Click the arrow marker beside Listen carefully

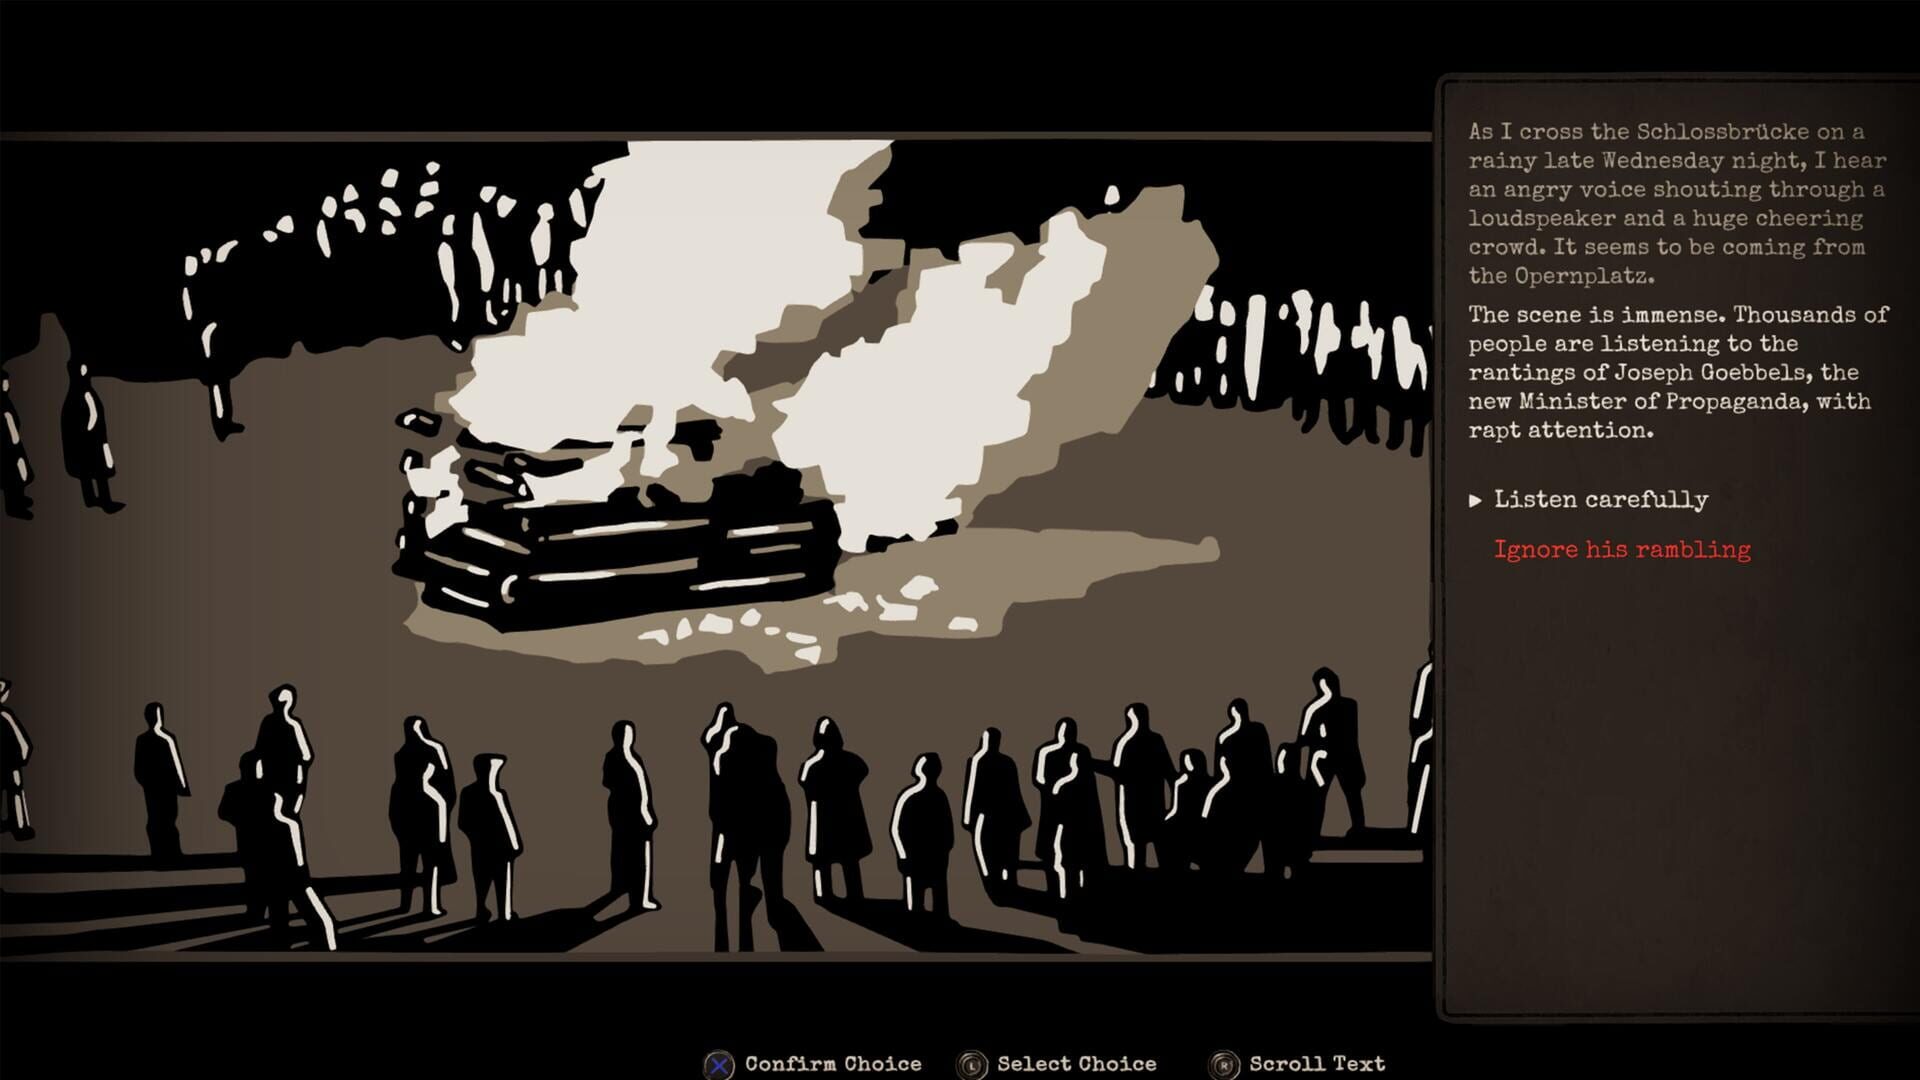pos(1477,500)
